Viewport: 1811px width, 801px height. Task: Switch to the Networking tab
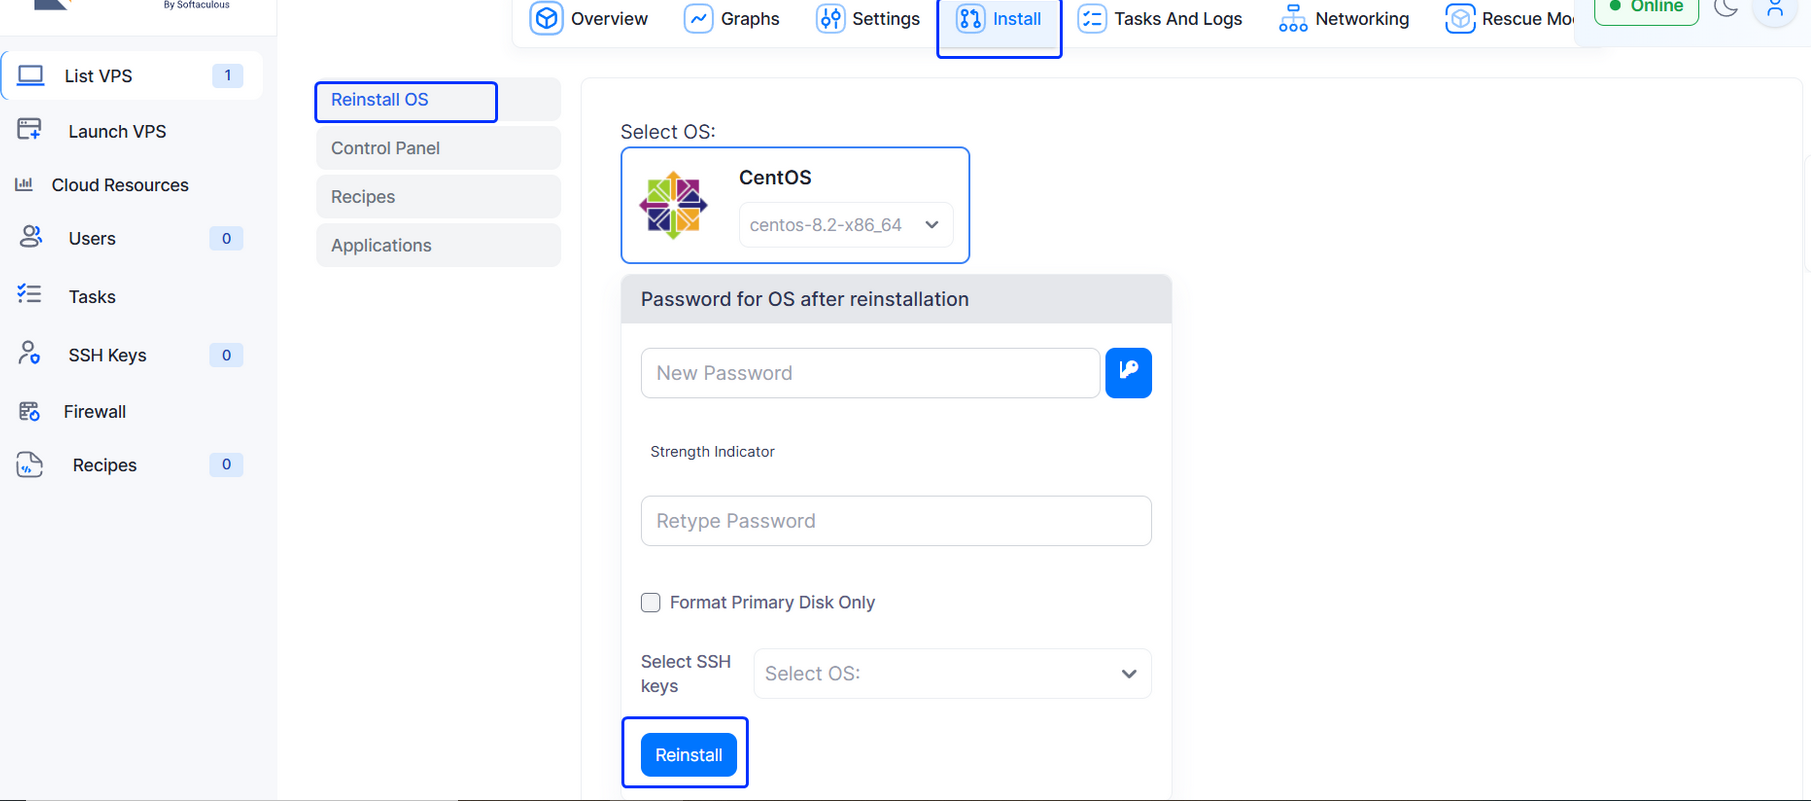(1343, 19)
